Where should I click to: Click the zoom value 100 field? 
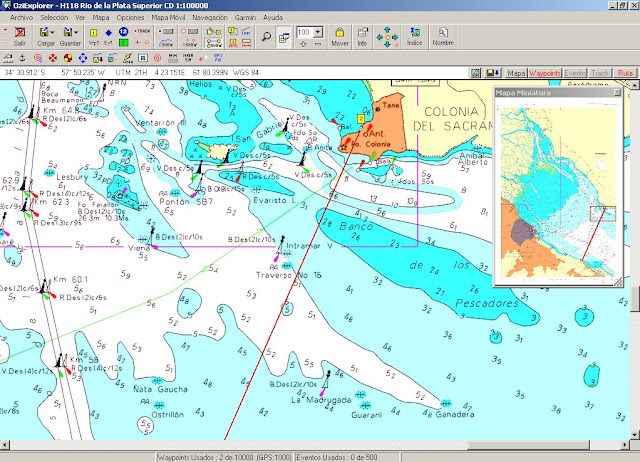point(304,32)
